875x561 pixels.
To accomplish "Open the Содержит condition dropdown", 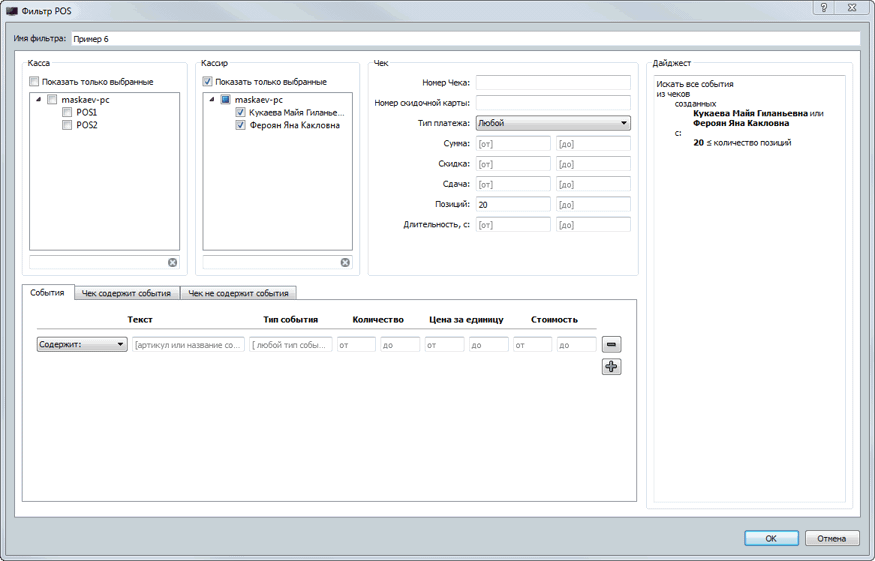I will coord(81,344).
